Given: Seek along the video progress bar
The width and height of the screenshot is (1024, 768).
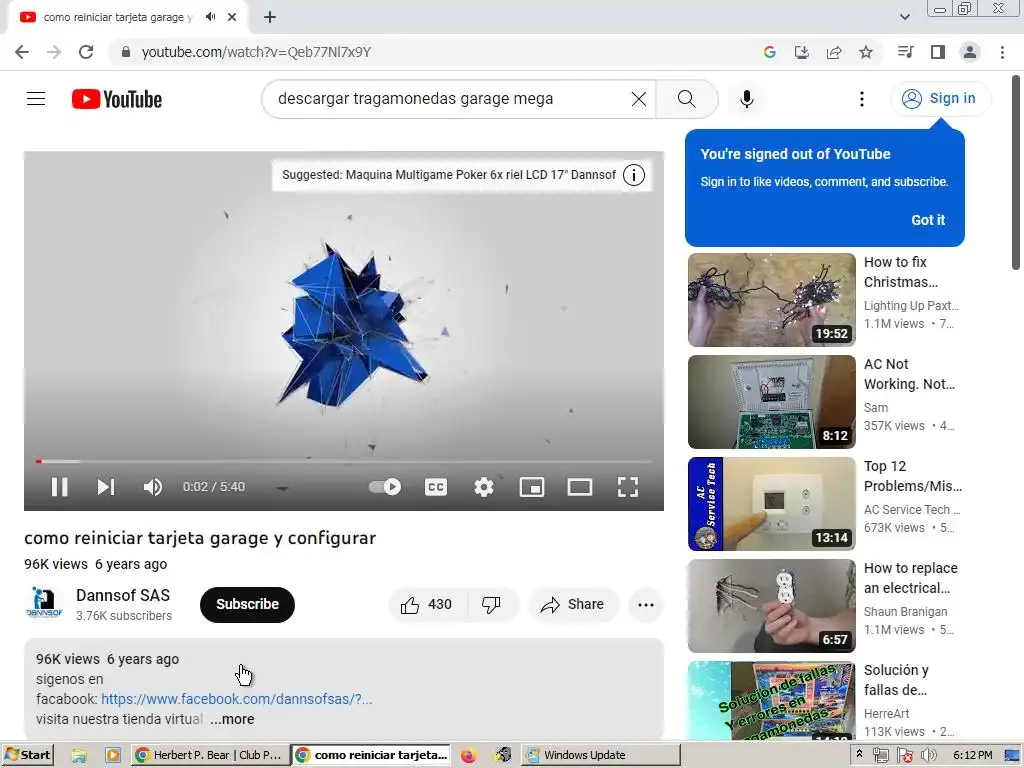Looking at the screenshot, I should click(x=344, y=462).
